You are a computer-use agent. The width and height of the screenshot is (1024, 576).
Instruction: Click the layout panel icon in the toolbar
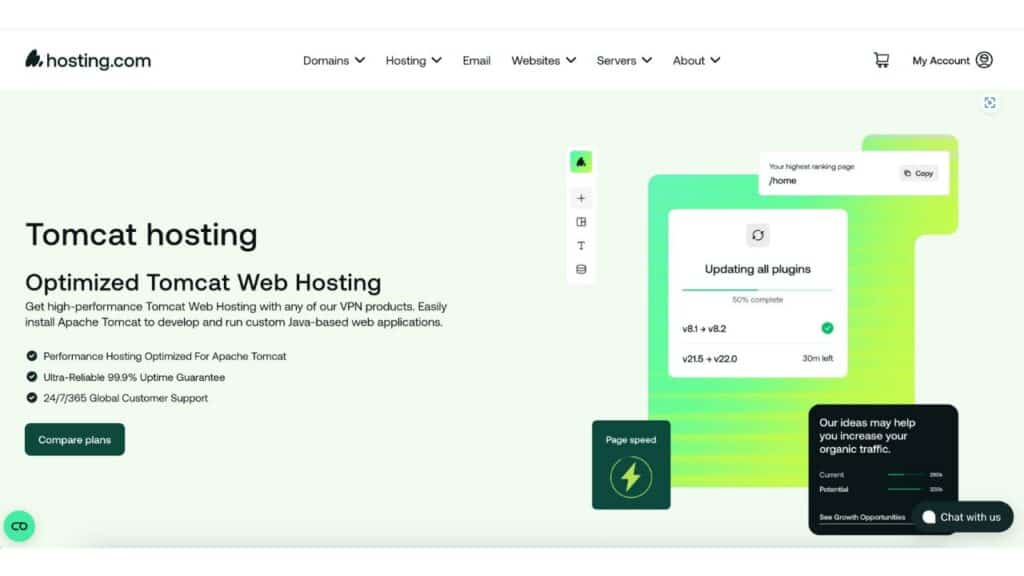(x=581, y=221)
